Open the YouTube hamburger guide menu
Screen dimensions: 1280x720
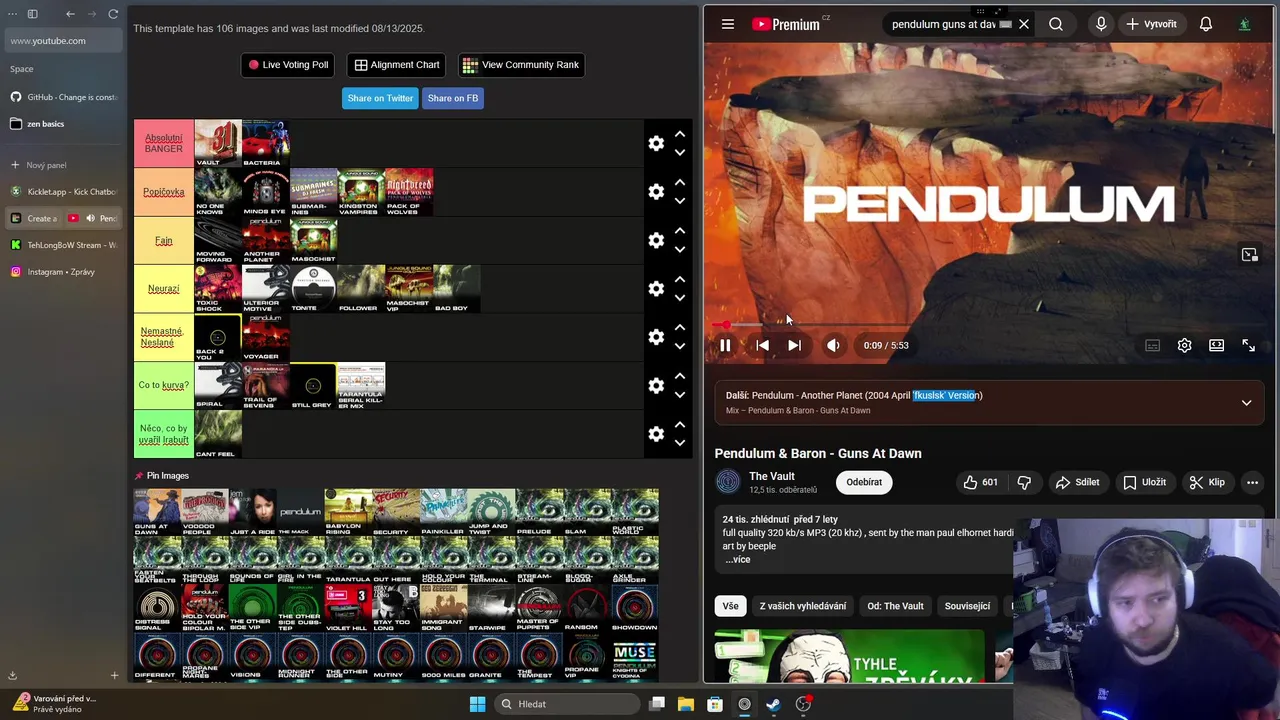coord(728,24)
